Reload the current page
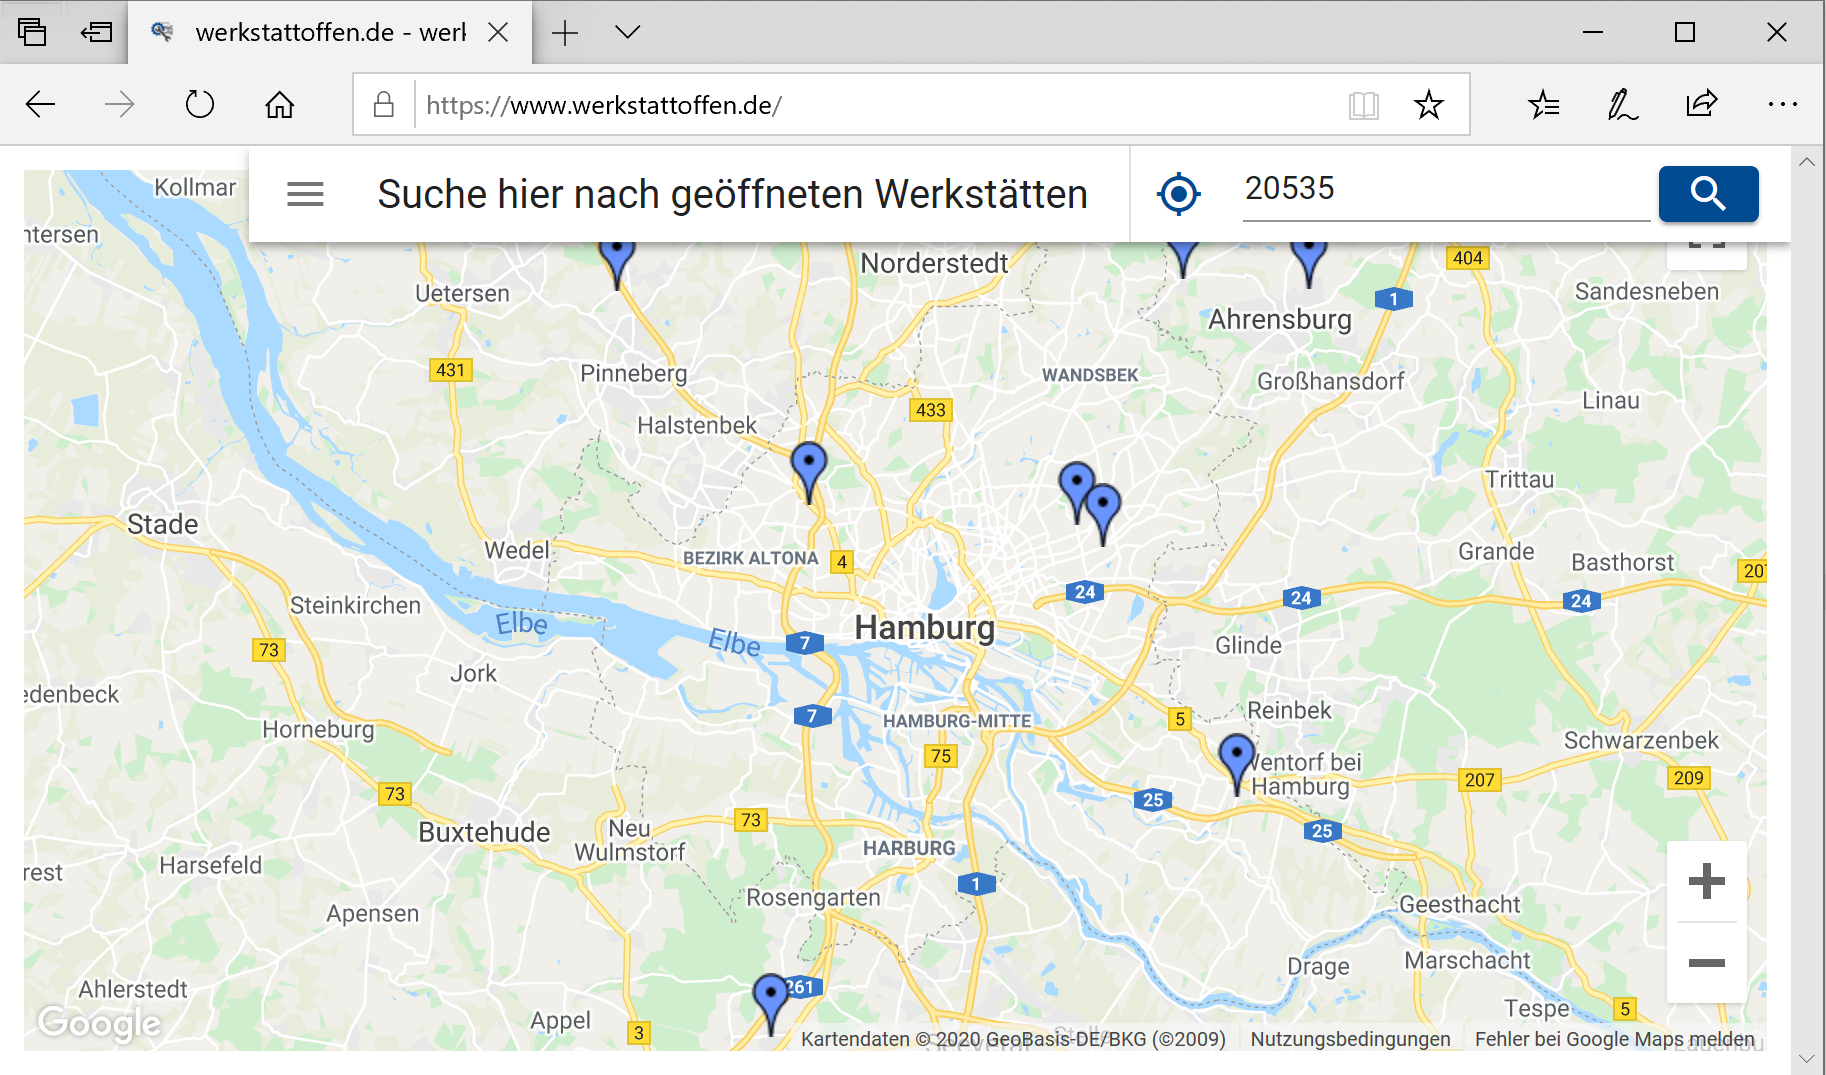This screenshot has height=1075, width=1826. coord(200,104)
